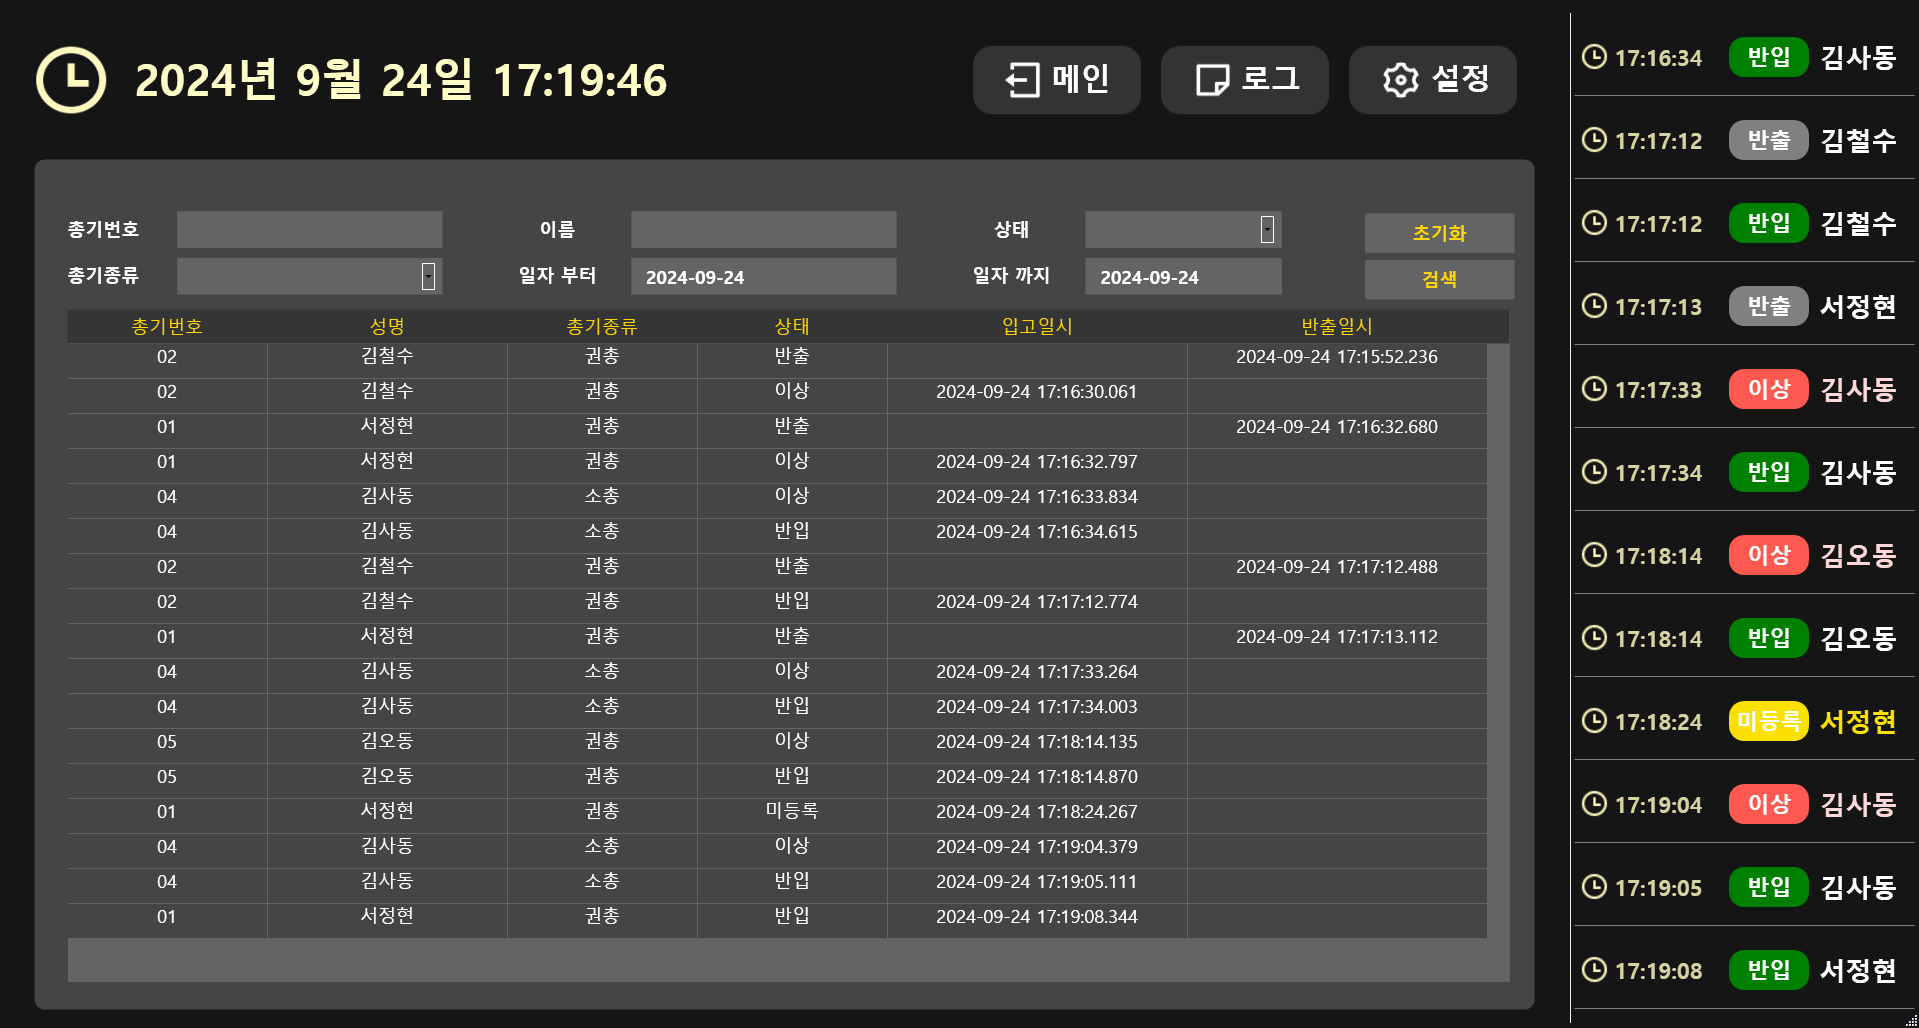Screen dimensions: 1919x1028
Task: Click the red 이상 badge at 17:17:33
Action: 1768,389
